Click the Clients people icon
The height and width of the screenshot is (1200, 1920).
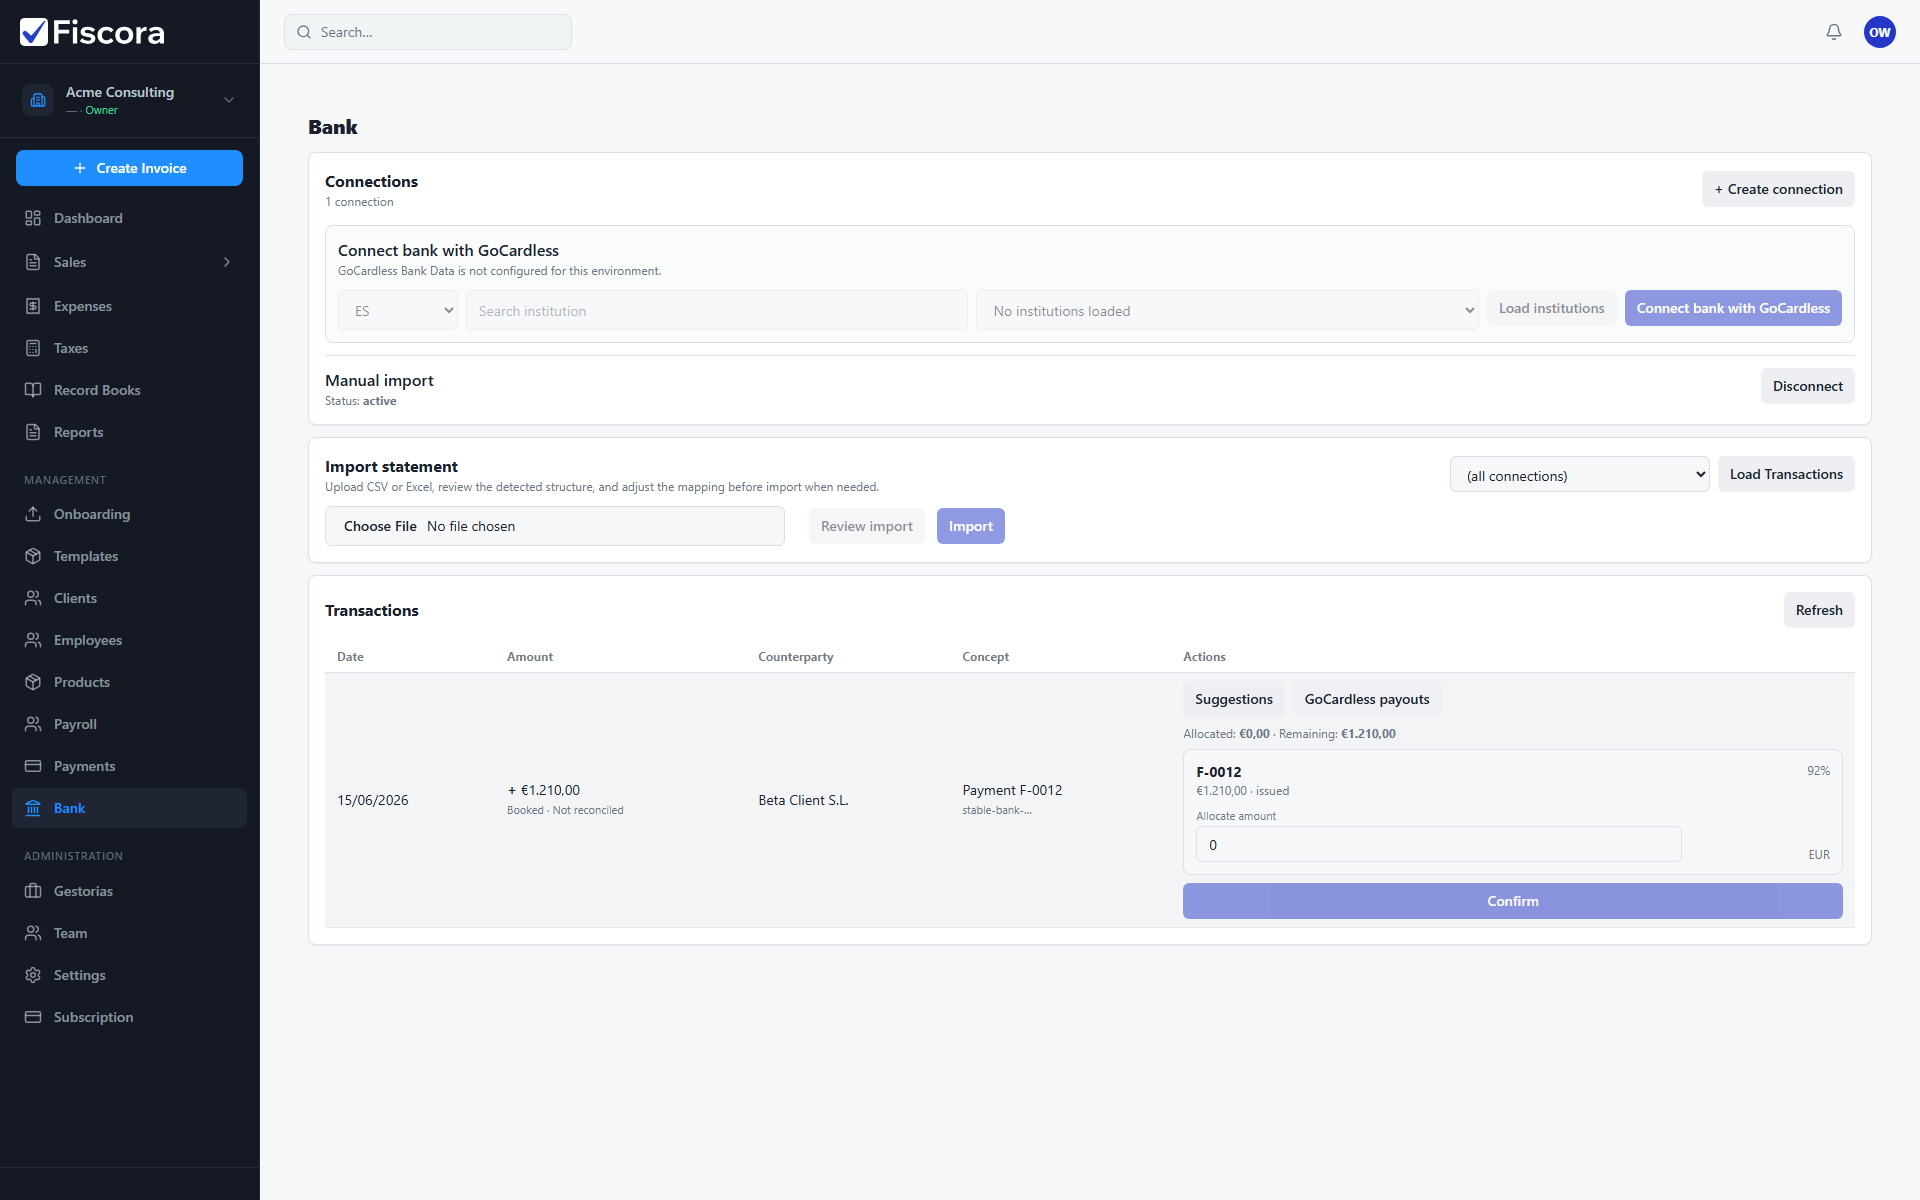pos(33,598)
